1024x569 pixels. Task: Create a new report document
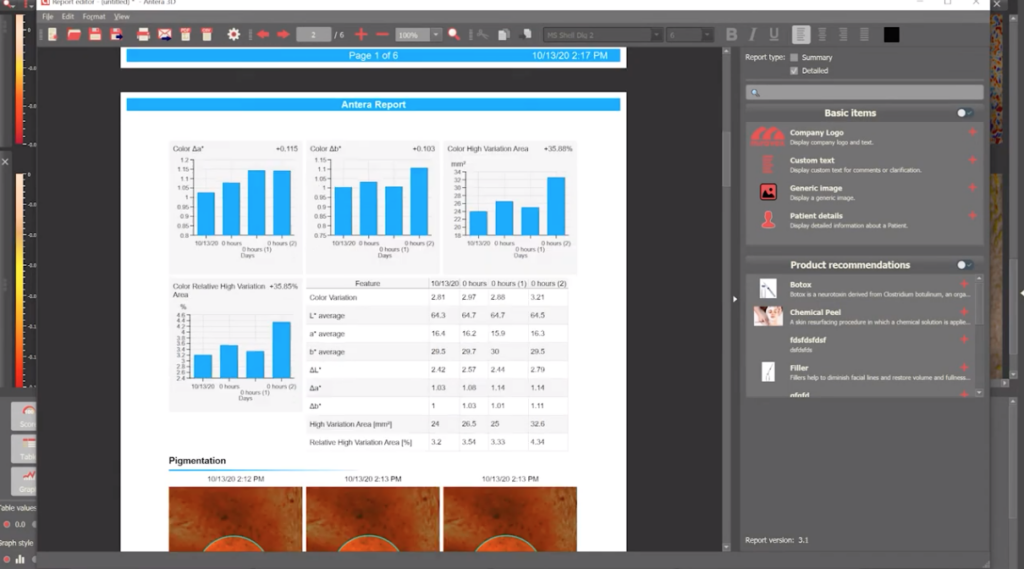click(52, 35)
